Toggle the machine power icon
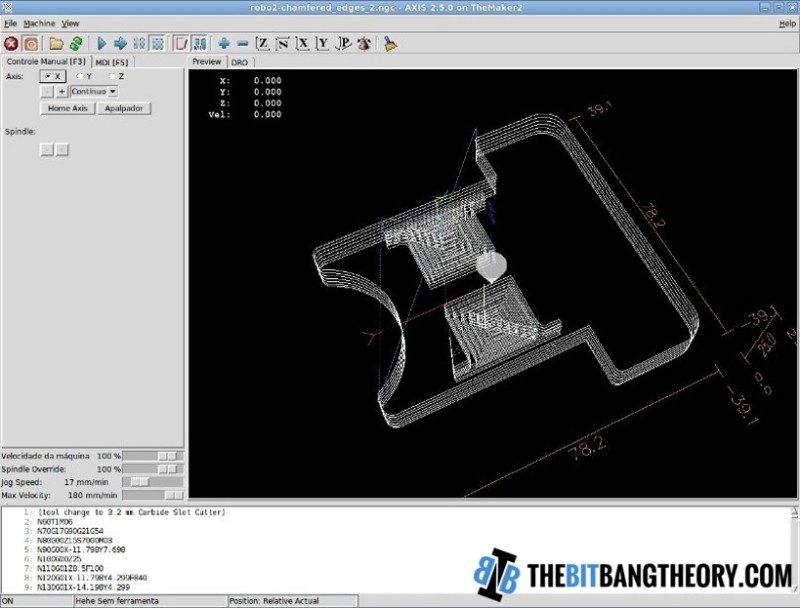The height and width of the screenshot is (608, 800). (31, 43)
